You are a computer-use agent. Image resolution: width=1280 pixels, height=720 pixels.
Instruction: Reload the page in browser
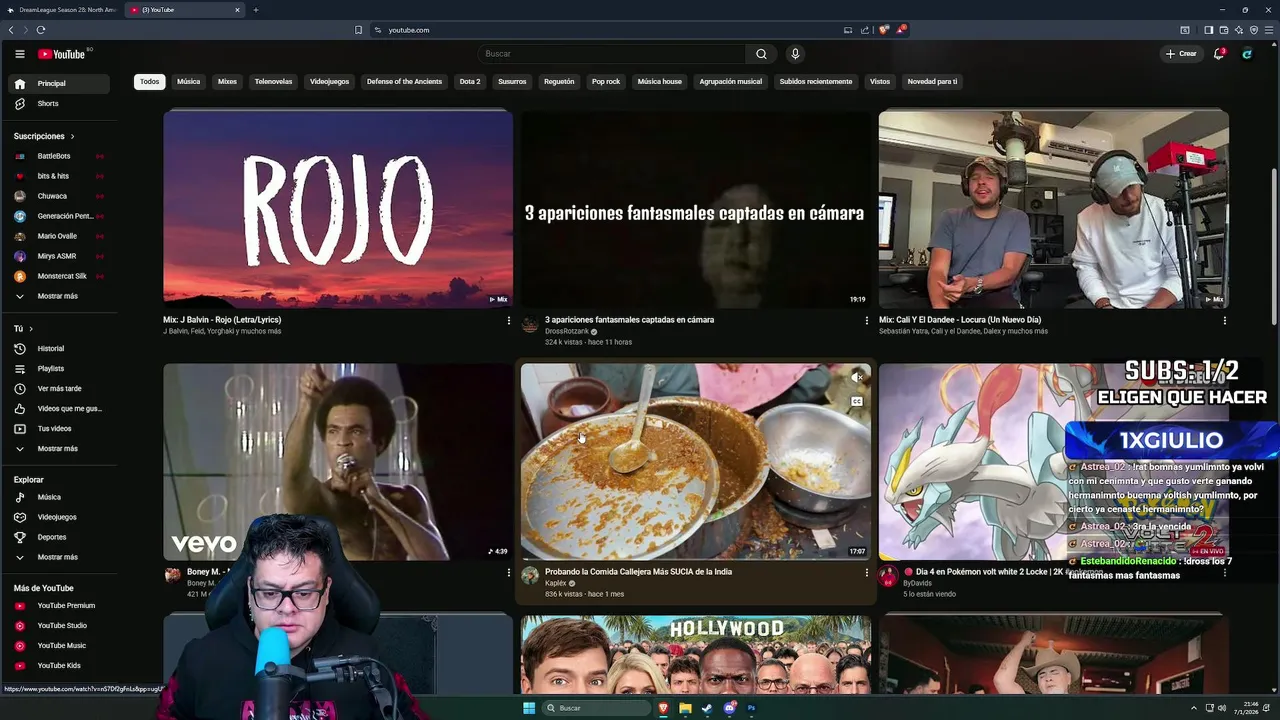(40, 30)
